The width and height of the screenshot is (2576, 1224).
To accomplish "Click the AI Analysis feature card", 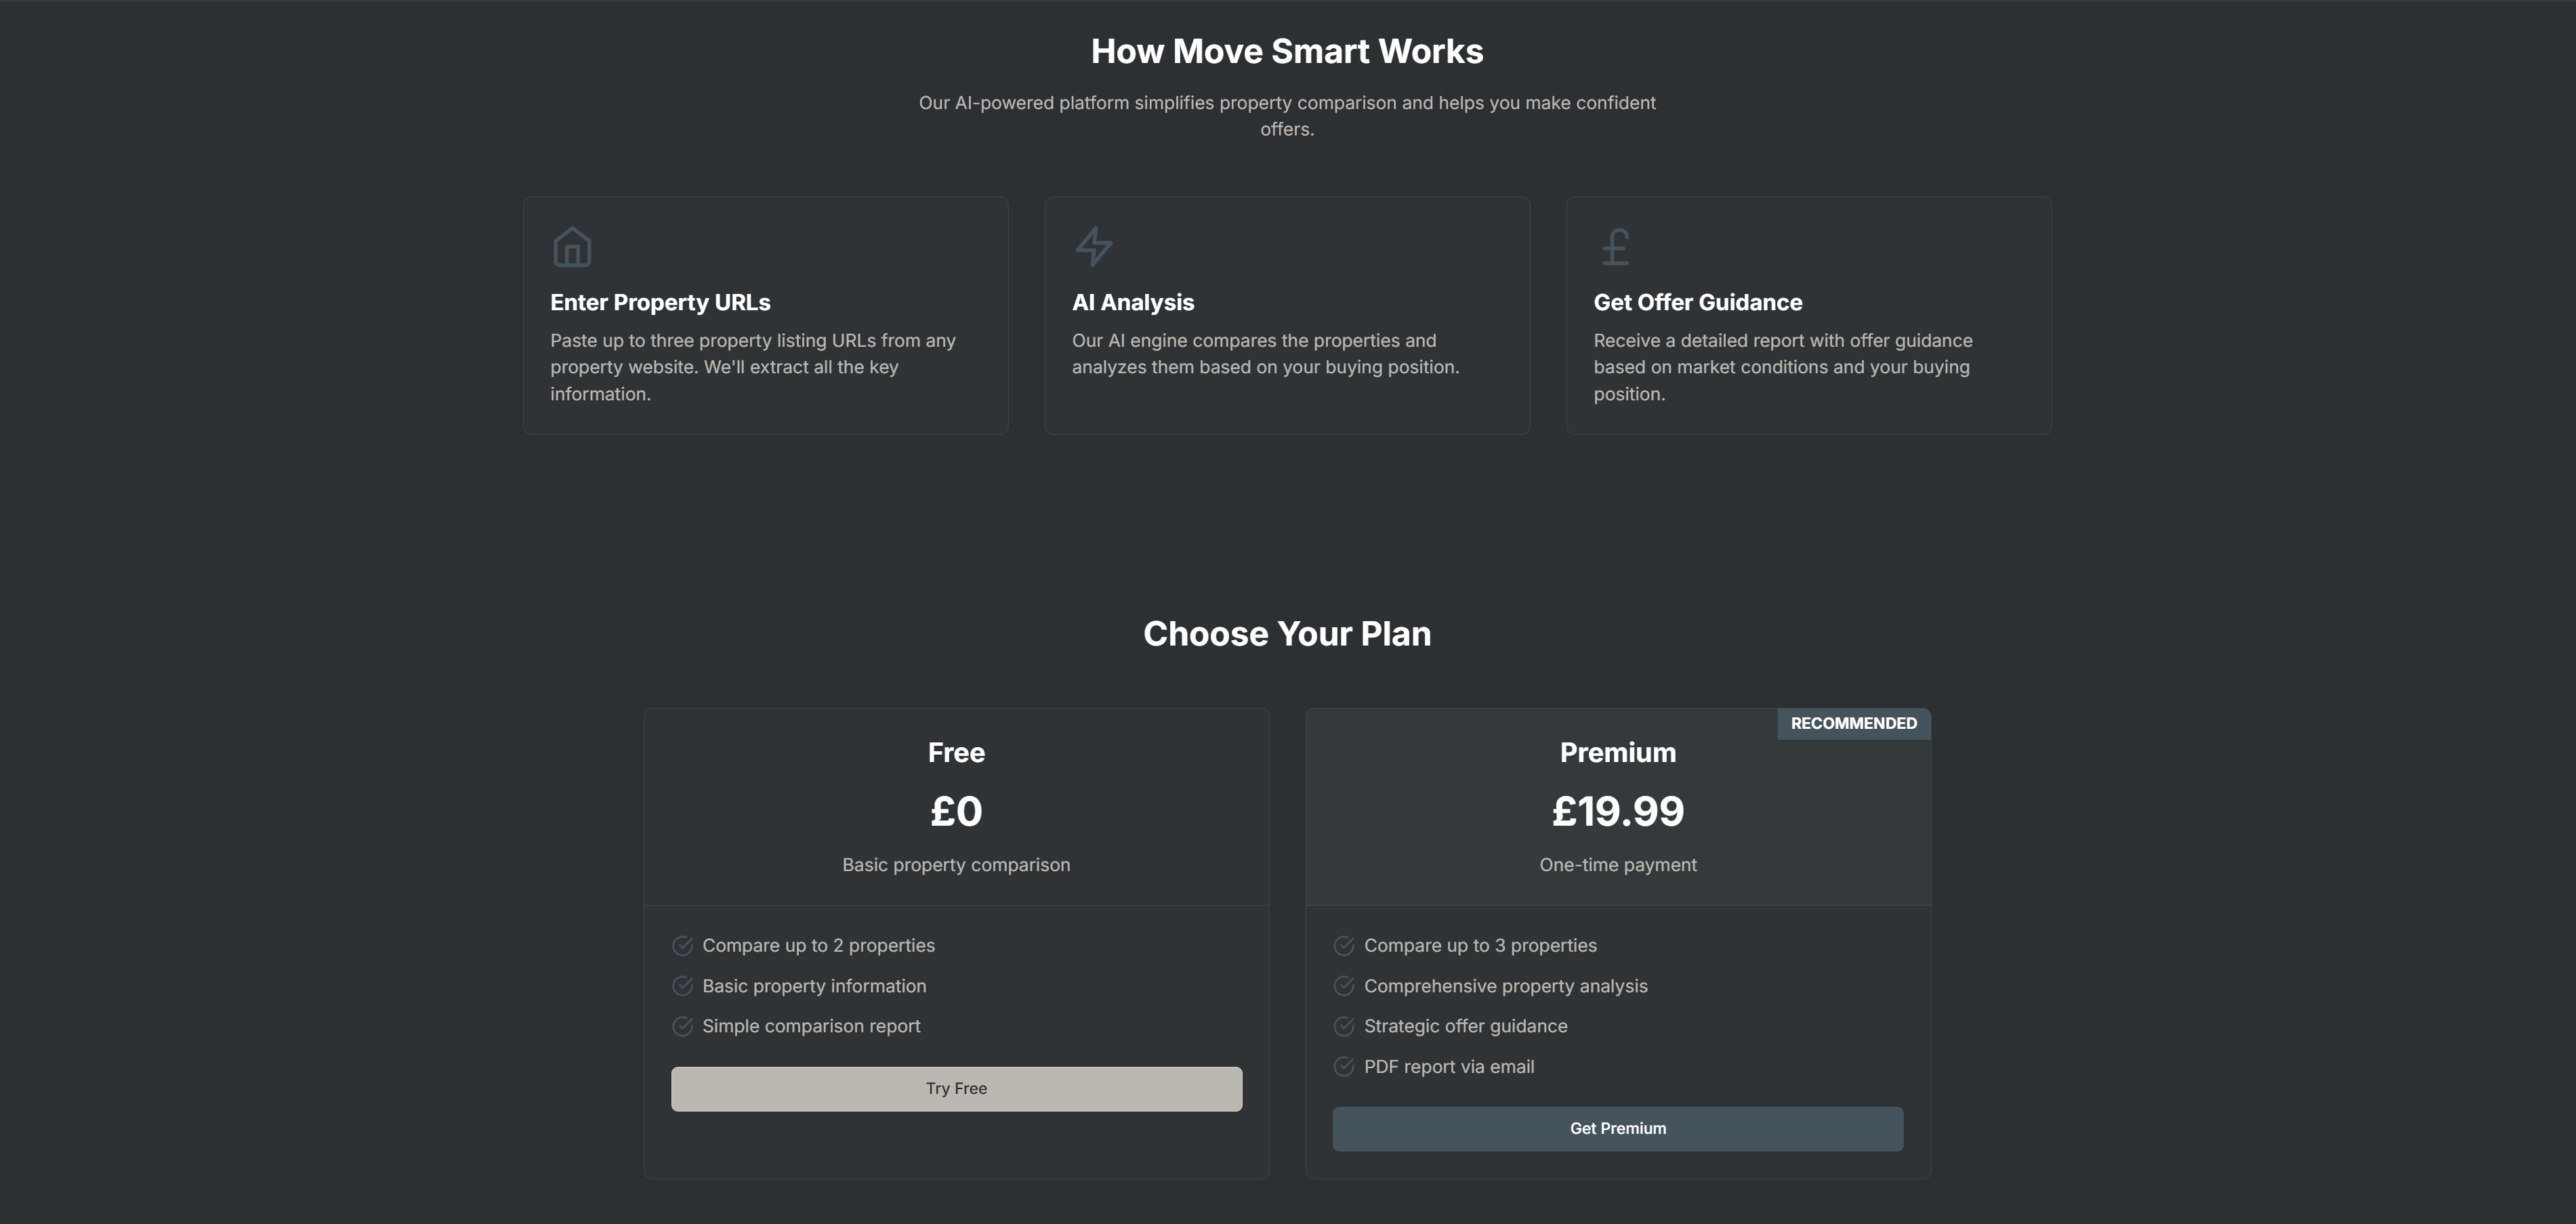I will point(1287,315).
